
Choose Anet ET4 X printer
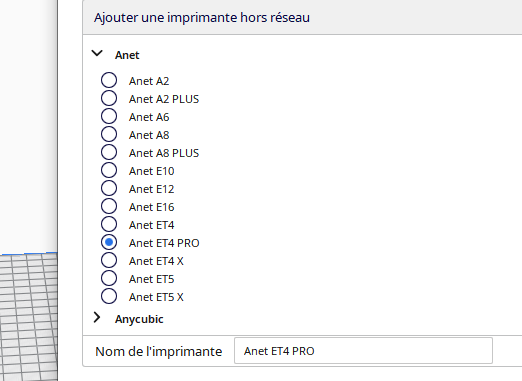(109, 260)
